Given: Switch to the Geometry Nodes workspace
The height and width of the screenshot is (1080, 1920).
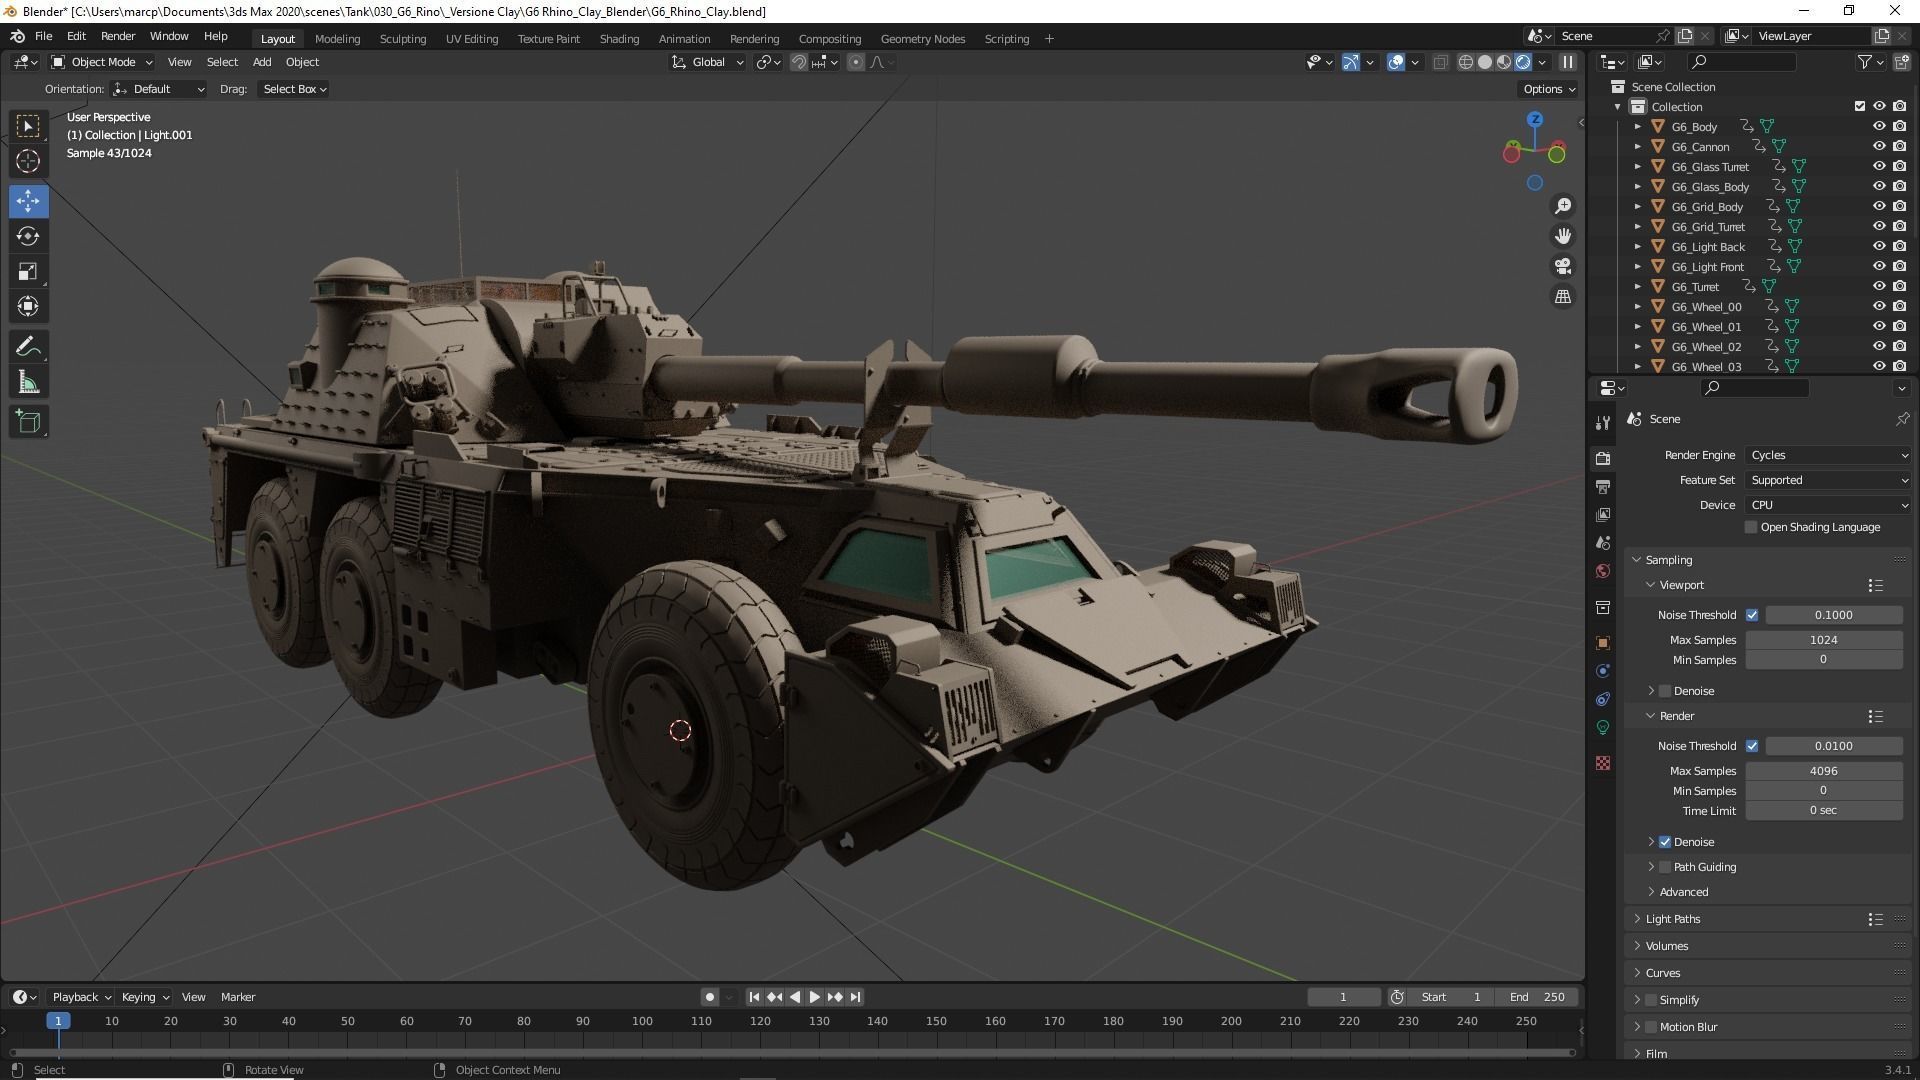Looking at the screenshot, I should click(922, 39).
